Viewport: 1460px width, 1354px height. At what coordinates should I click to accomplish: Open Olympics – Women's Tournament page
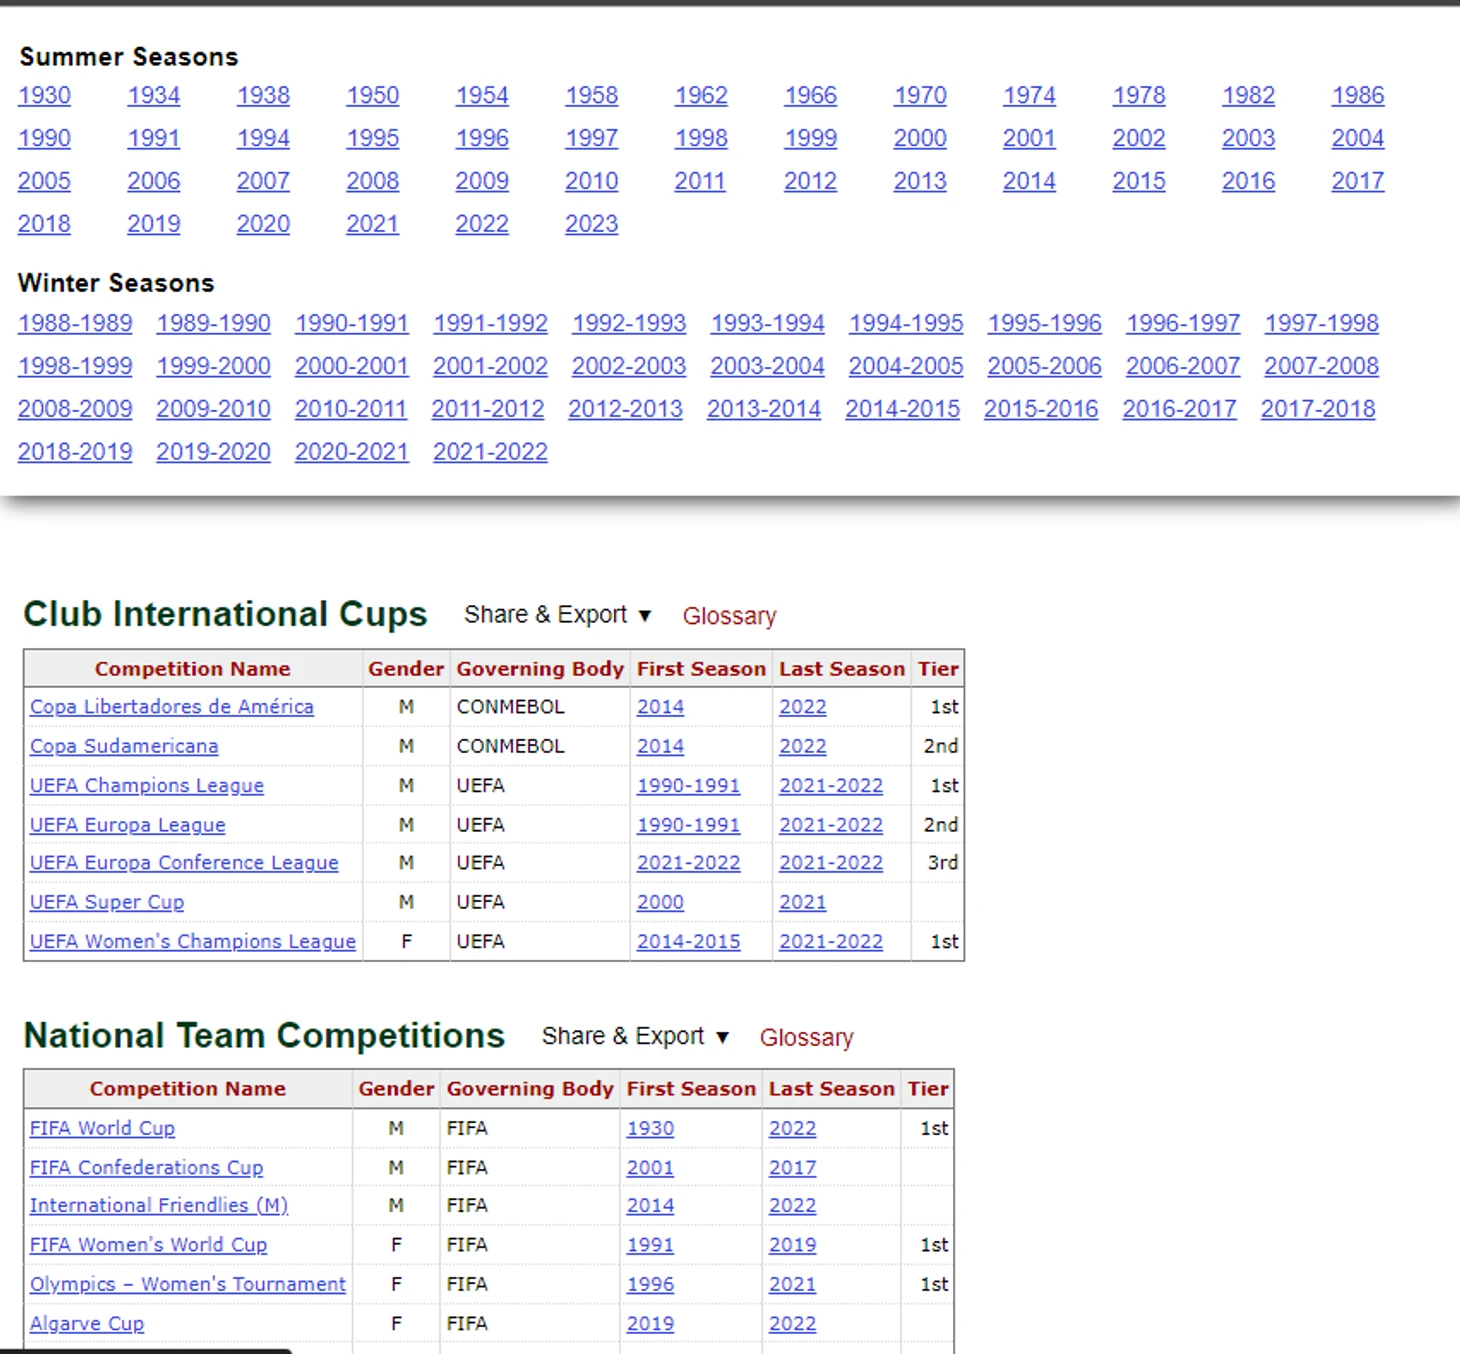187,1284
